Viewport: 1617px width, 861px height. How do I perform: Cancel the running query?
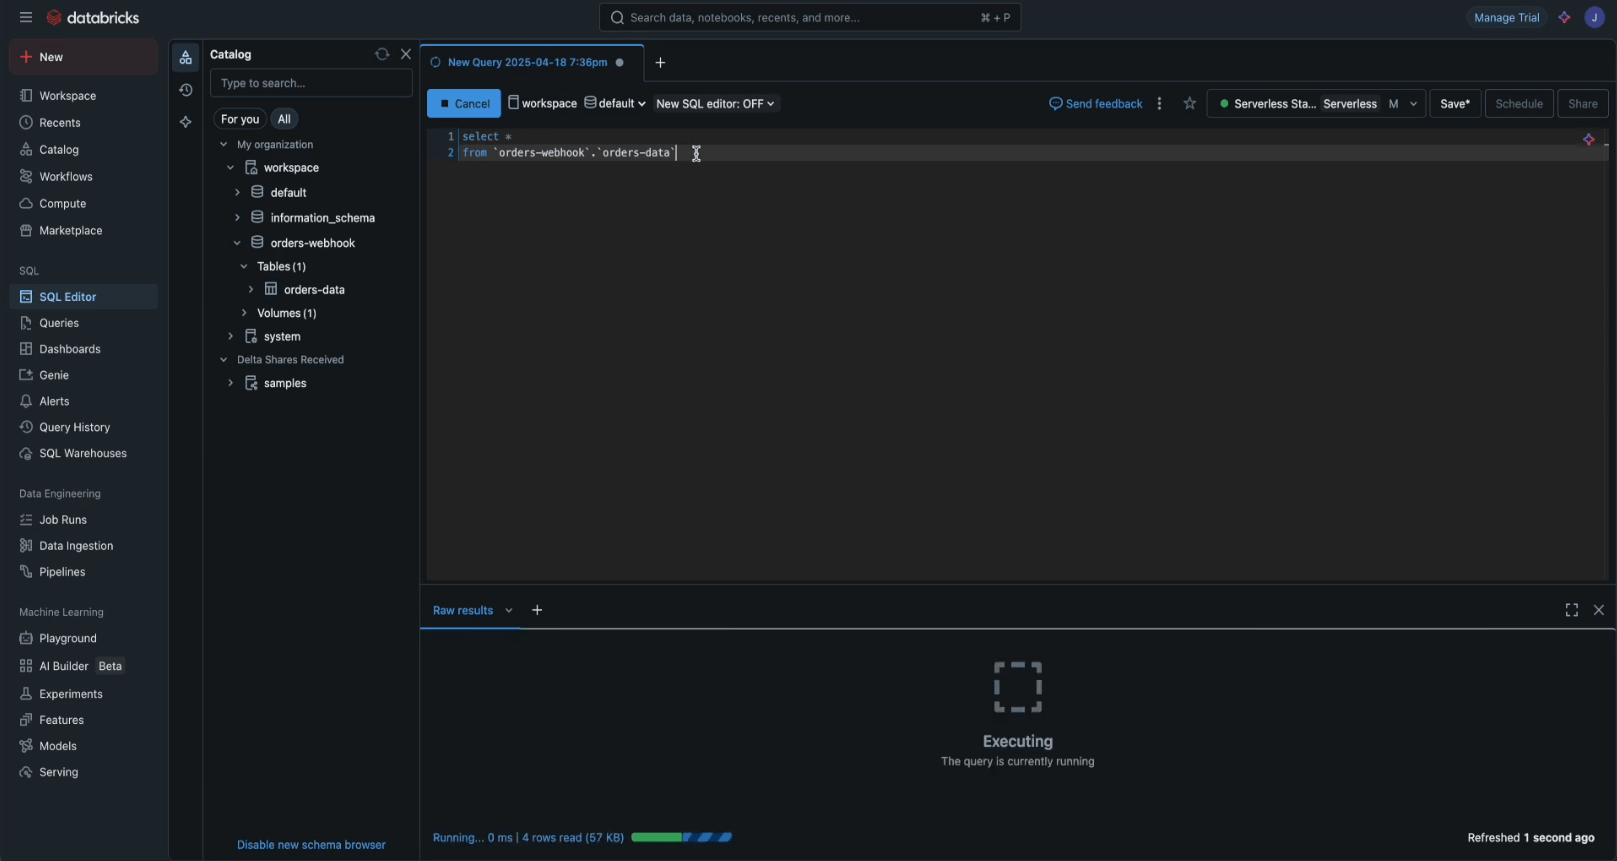point(464,104)
